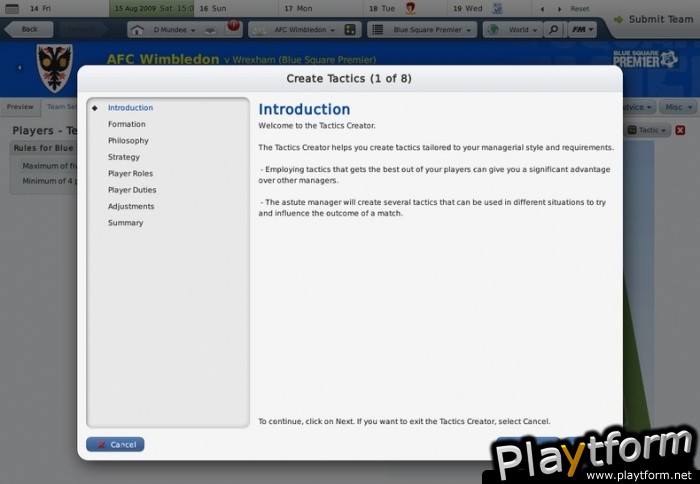Image resolution: width=700 pixels, height=484 pixels.
Task: Click the 'v Wrexham (Blue Square Premier)' text
Action: click(300, 60)
